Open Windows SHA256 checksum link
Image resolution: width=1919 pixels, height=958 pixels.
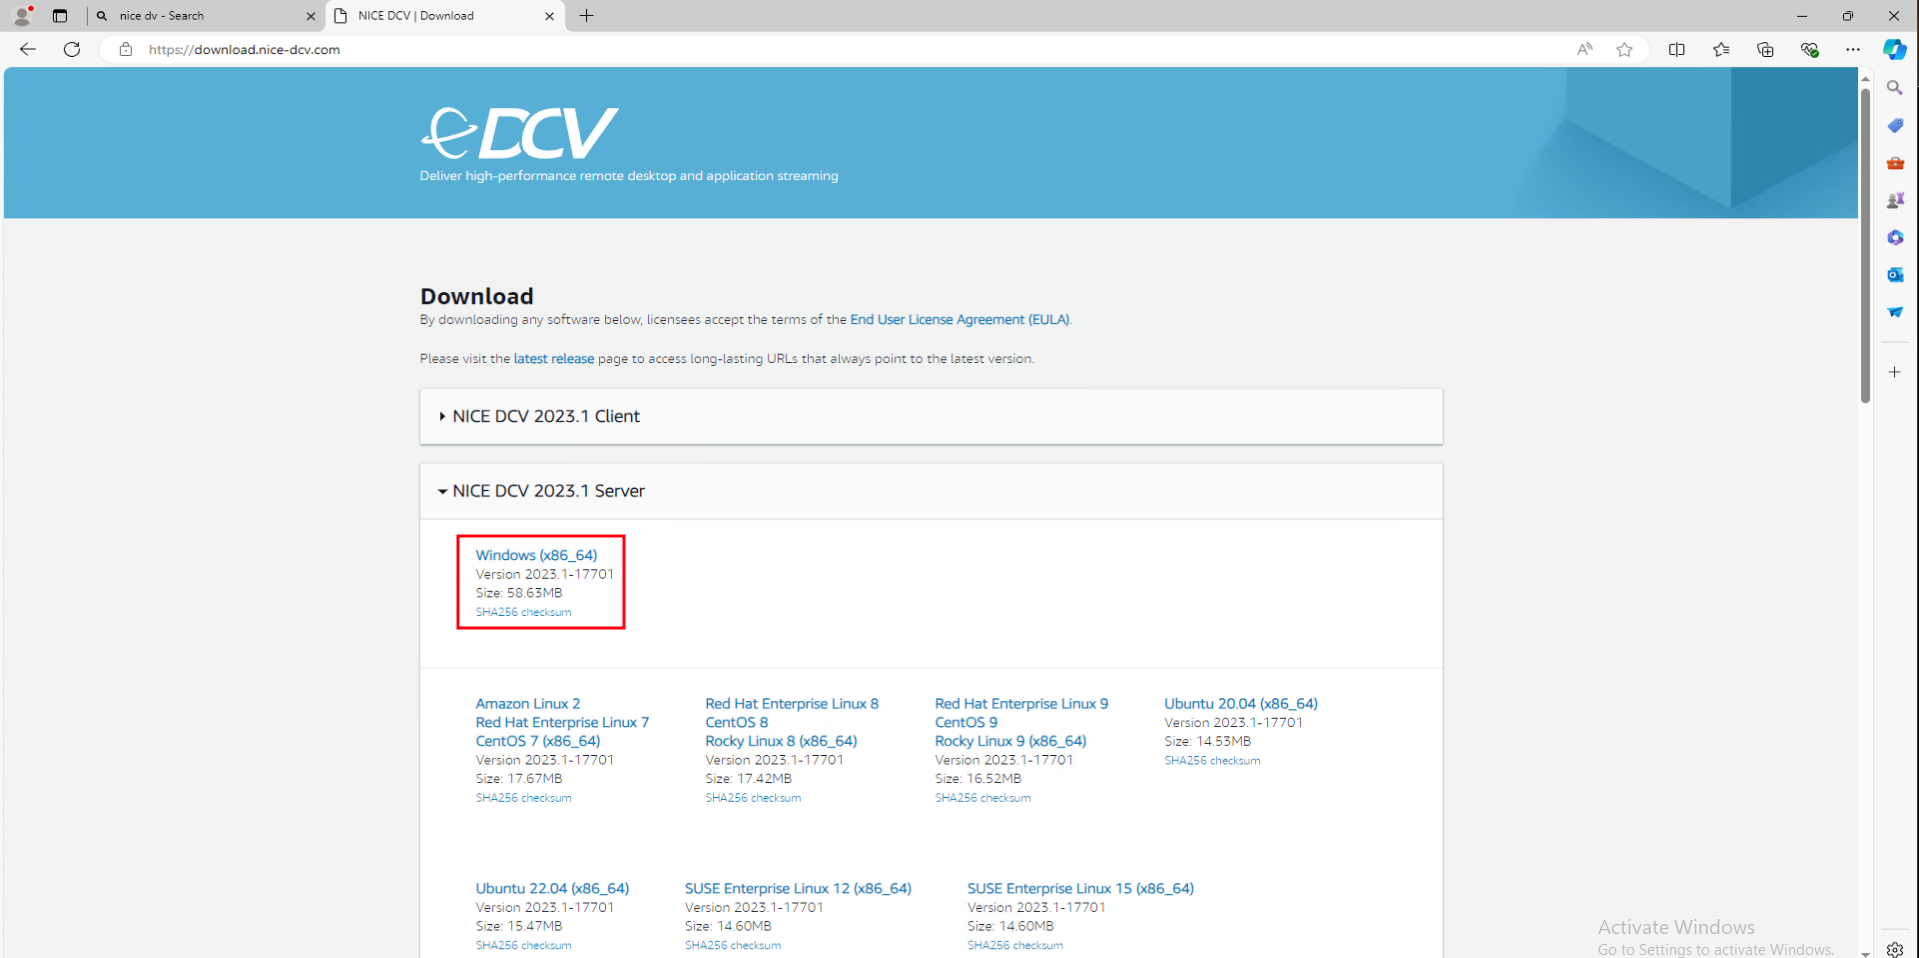coord(523,612)
